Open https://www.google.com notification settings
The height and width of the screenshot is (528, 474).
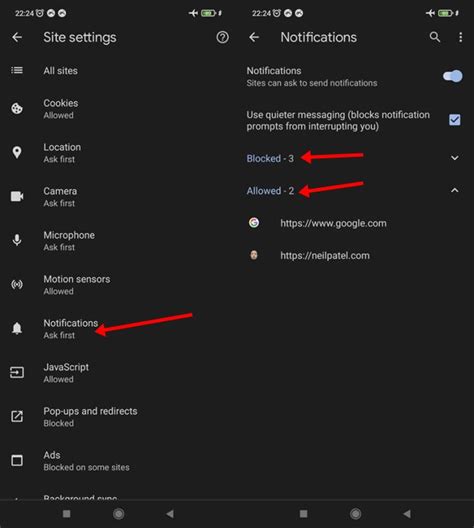[356, 223]
